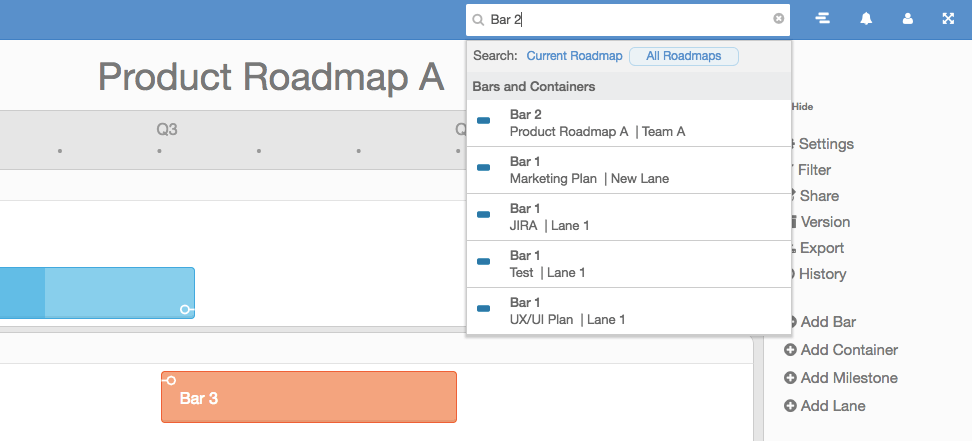Enter fullscreen with the expand icon

pos(948,19)
